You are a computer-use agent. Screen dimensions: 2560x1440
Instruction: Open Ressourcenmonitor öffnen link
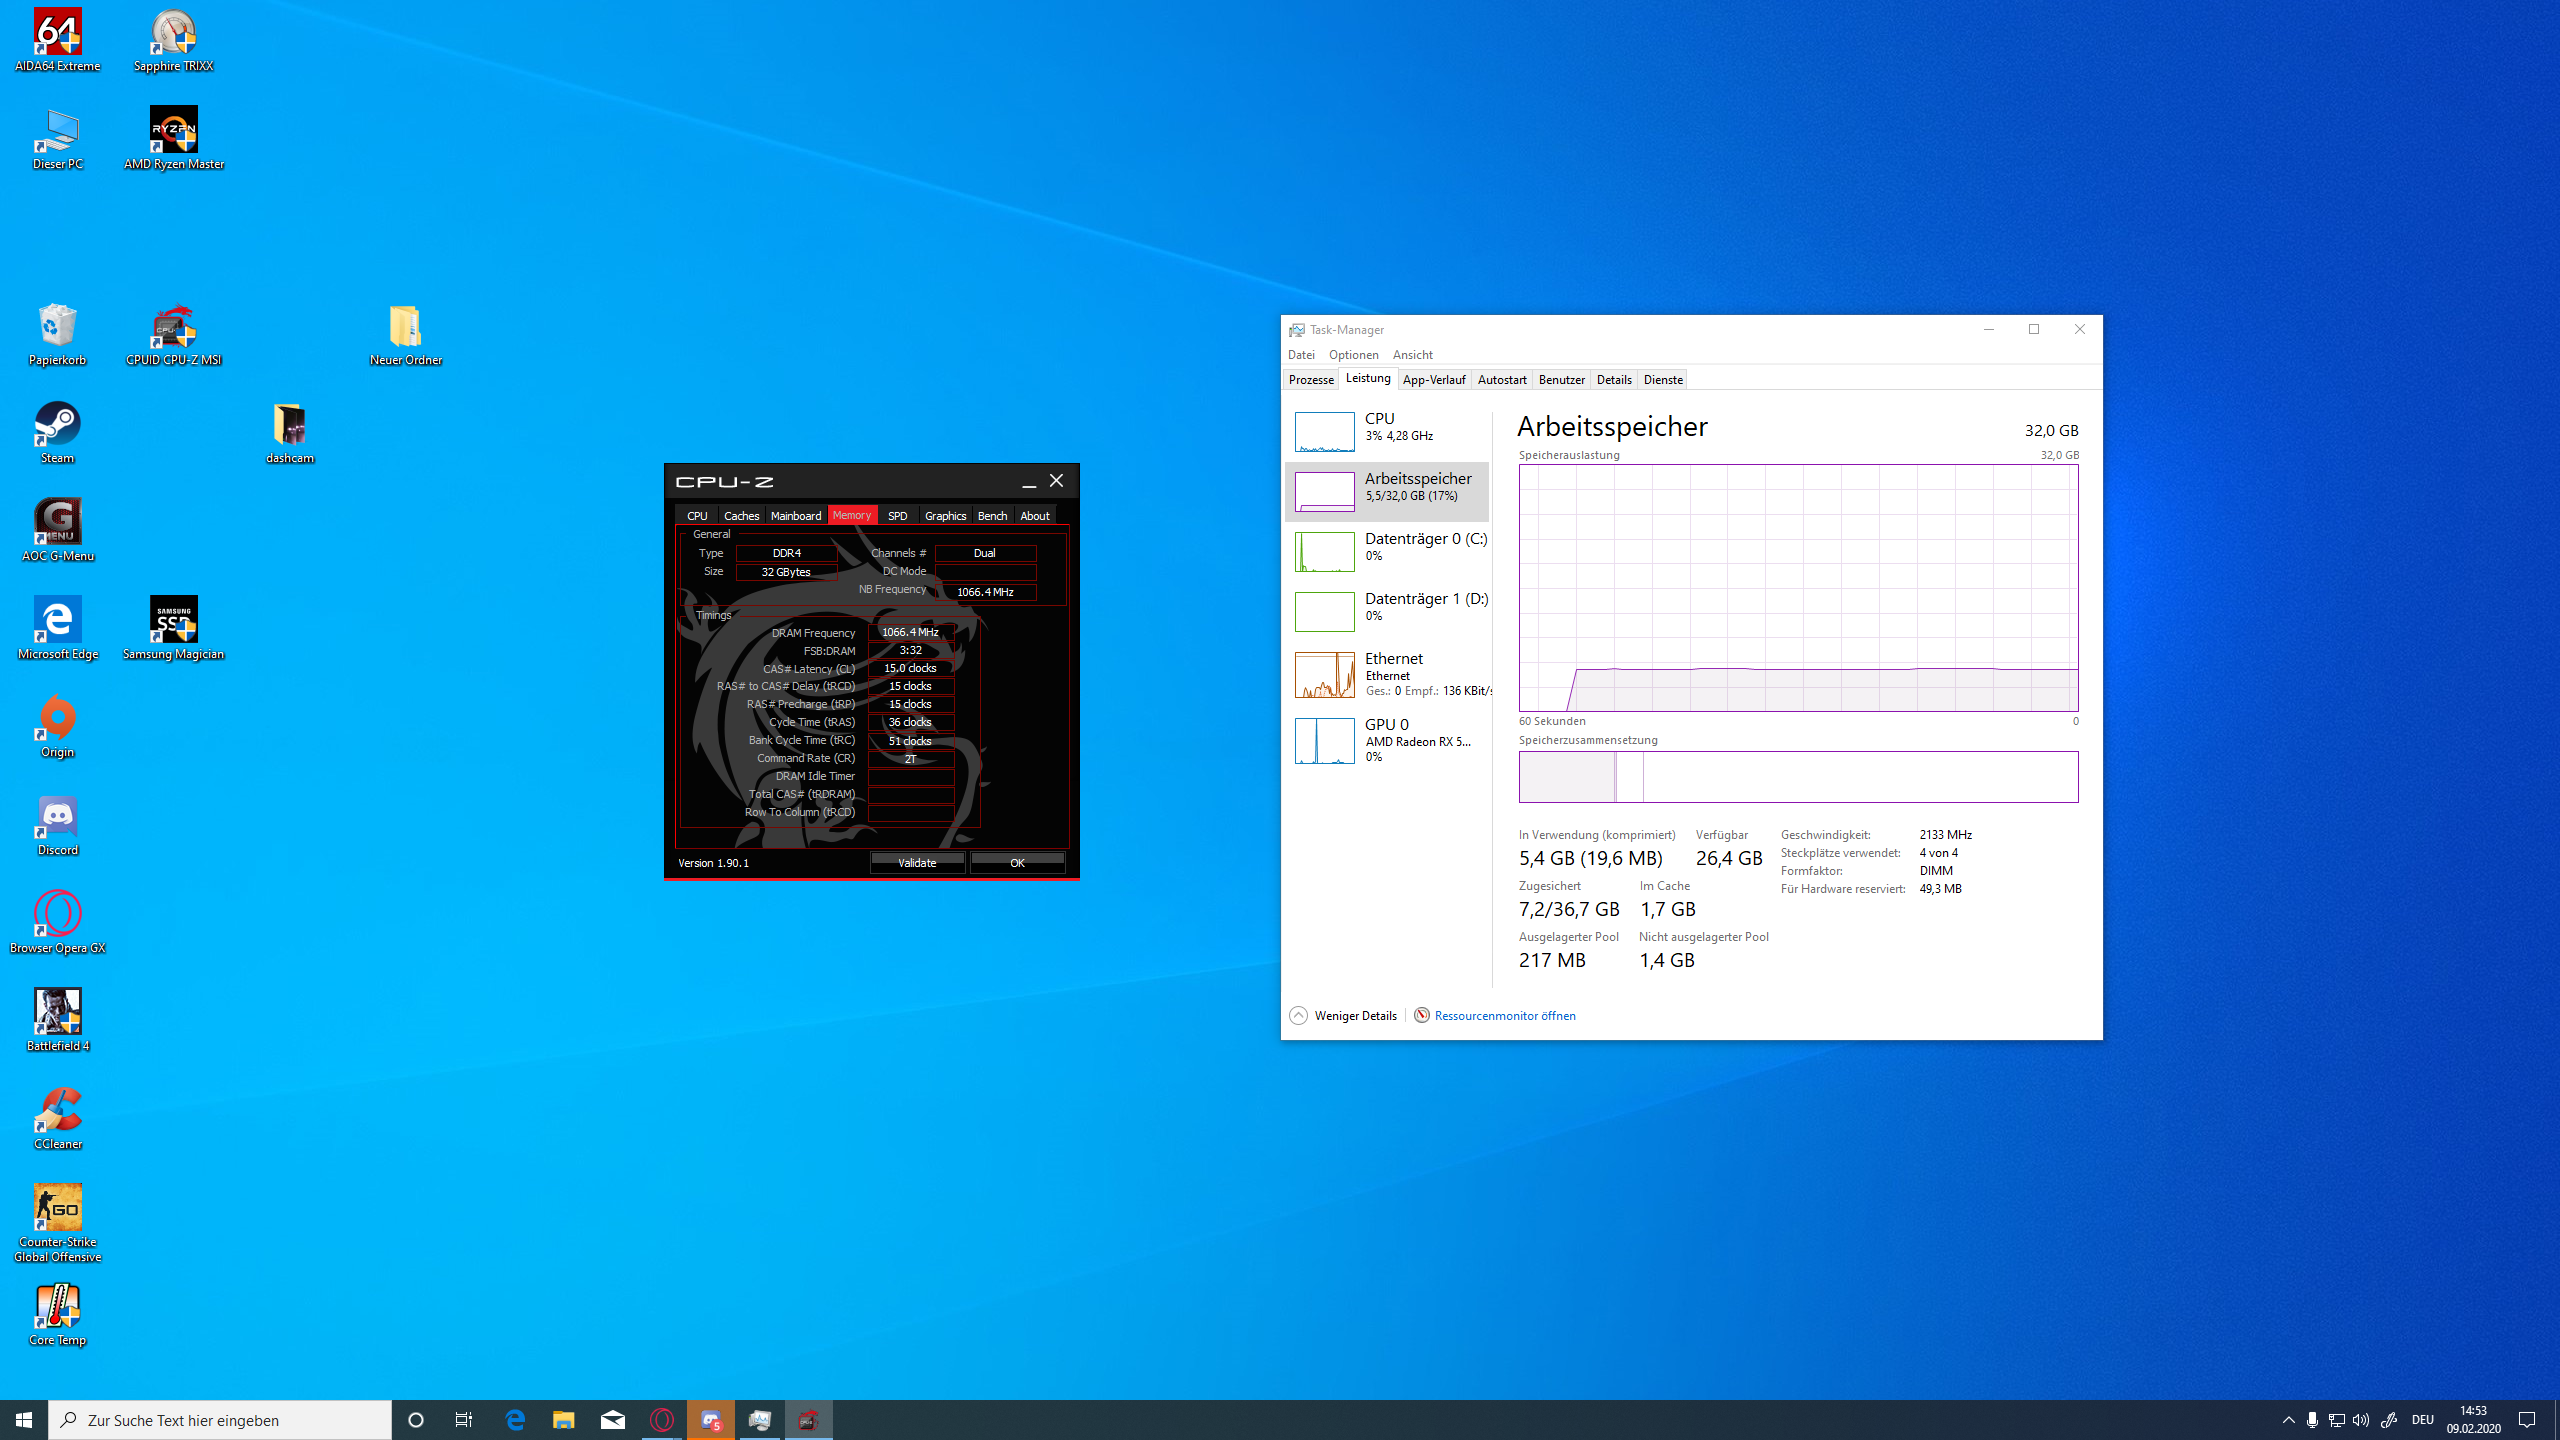click(x=1504, y=1016)
